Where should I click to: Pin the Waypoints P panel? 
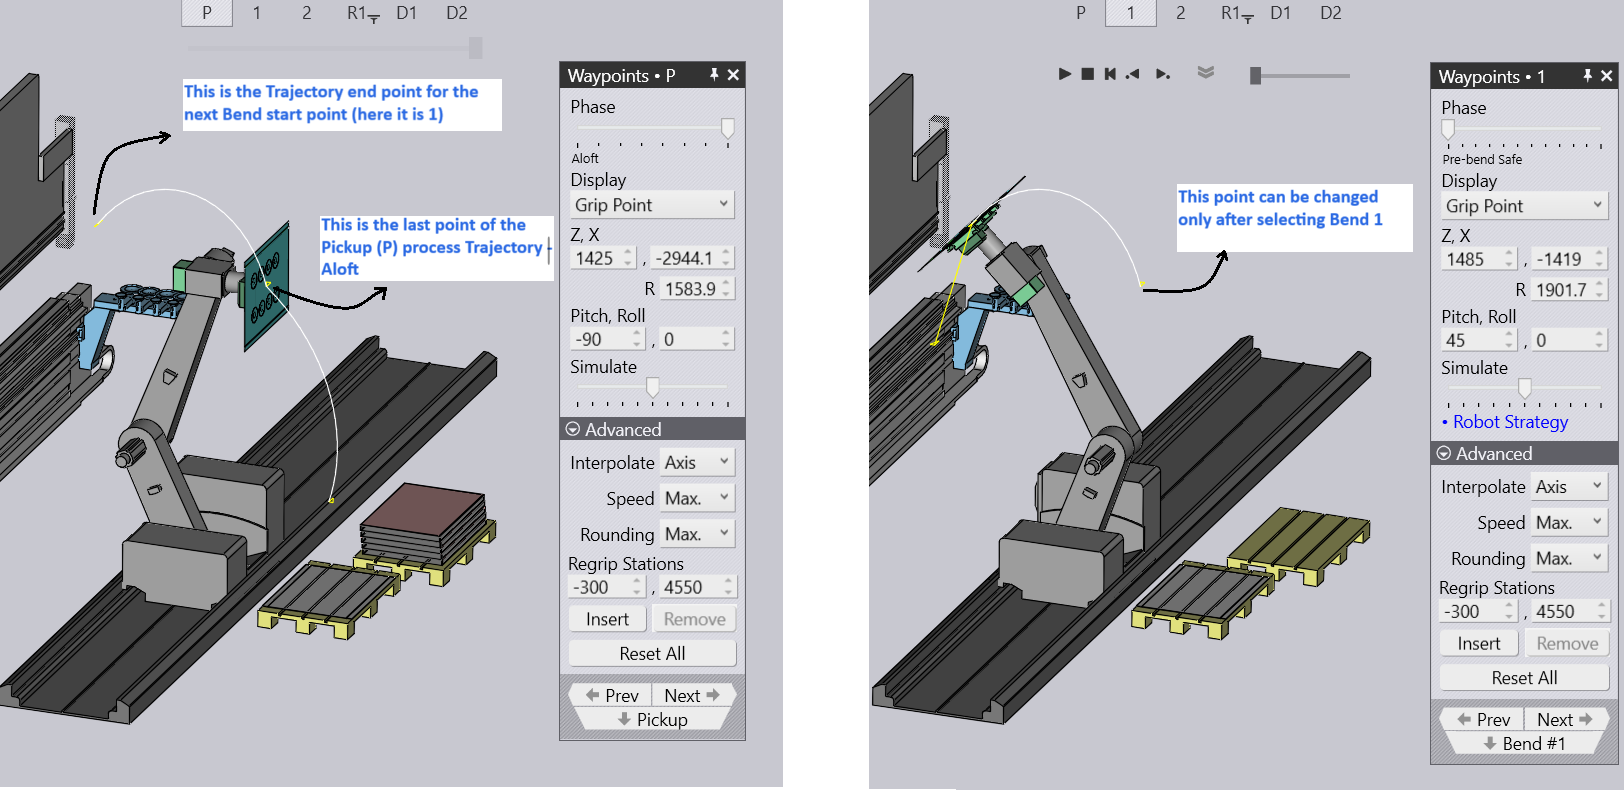(x=714, y=75)
